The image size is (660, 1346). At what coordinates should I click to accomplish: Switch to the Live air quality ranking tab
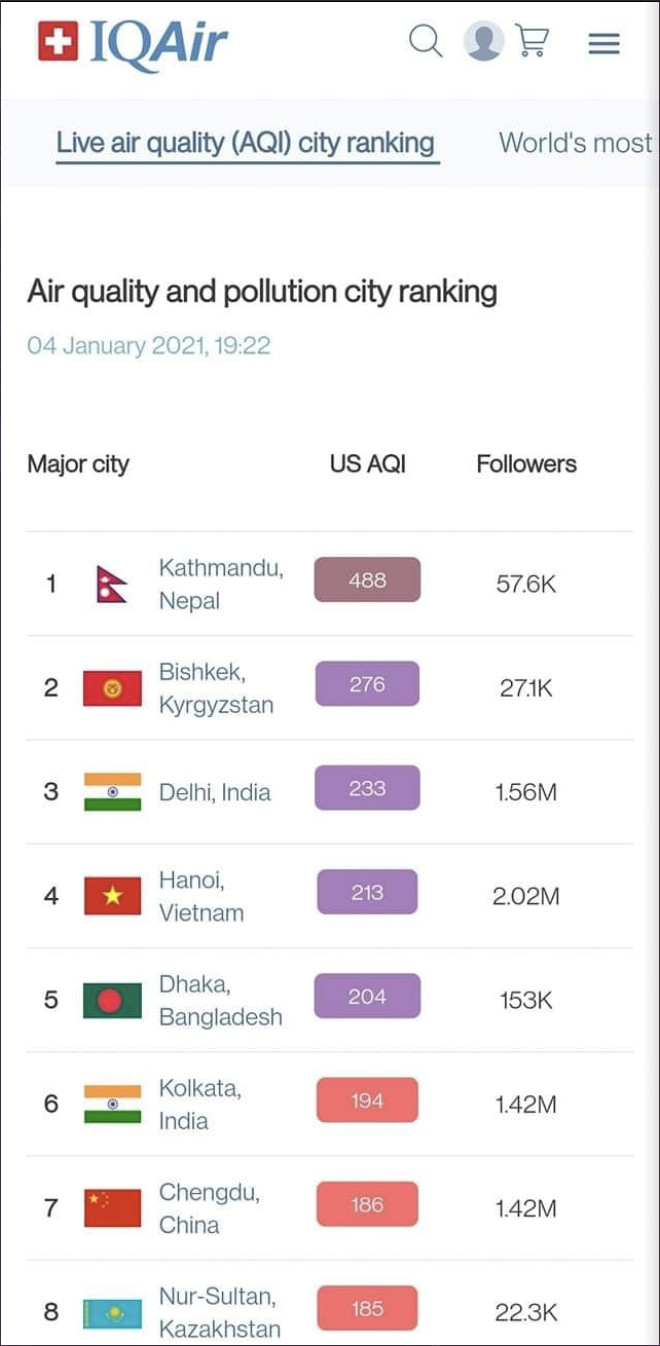(x=246, y=143)
